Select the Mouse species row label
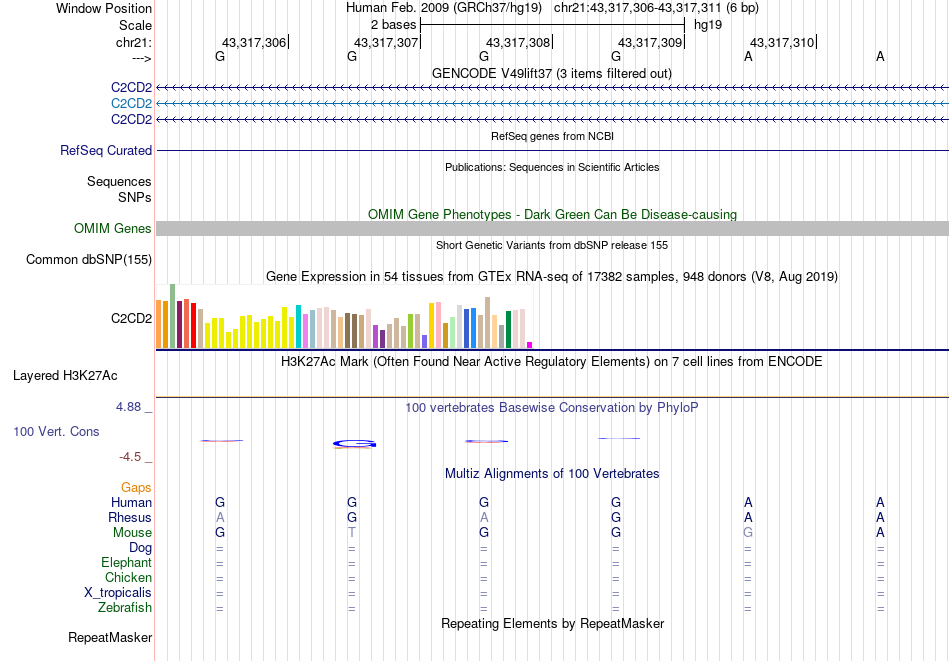 coord(133,533)
